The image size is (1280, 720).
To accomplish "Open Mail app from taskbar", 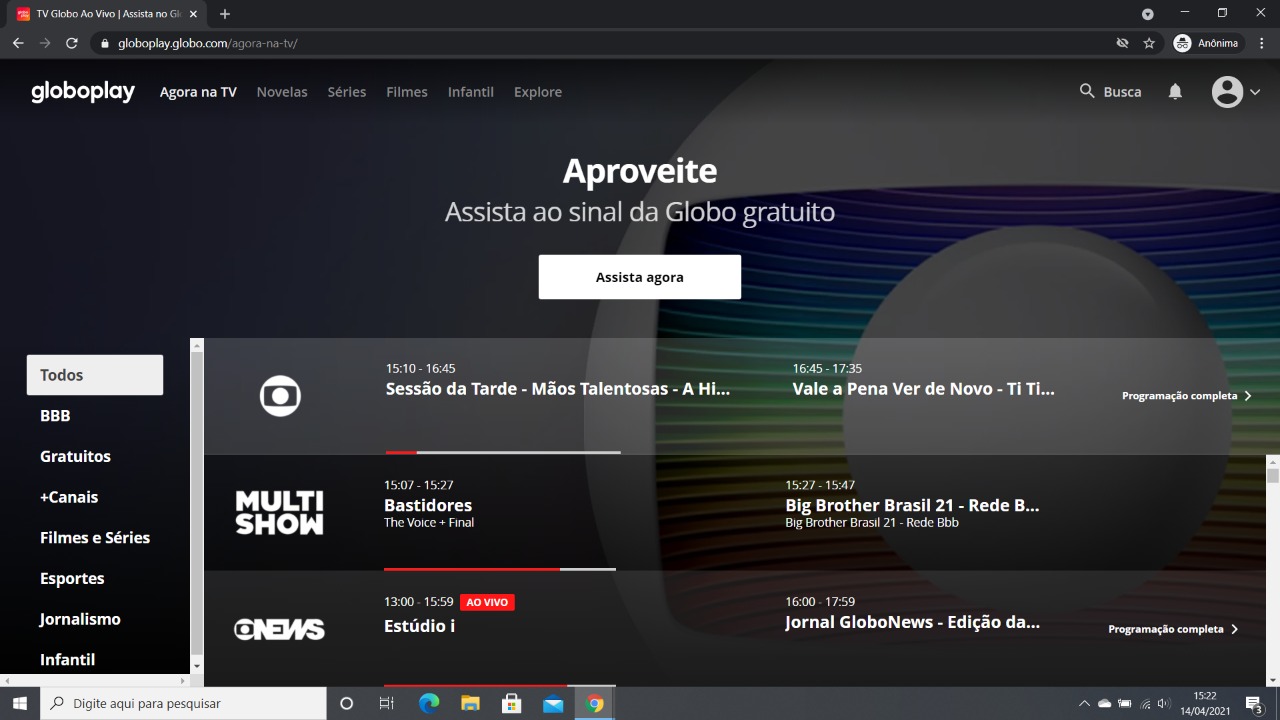I will tap(553, 703).
